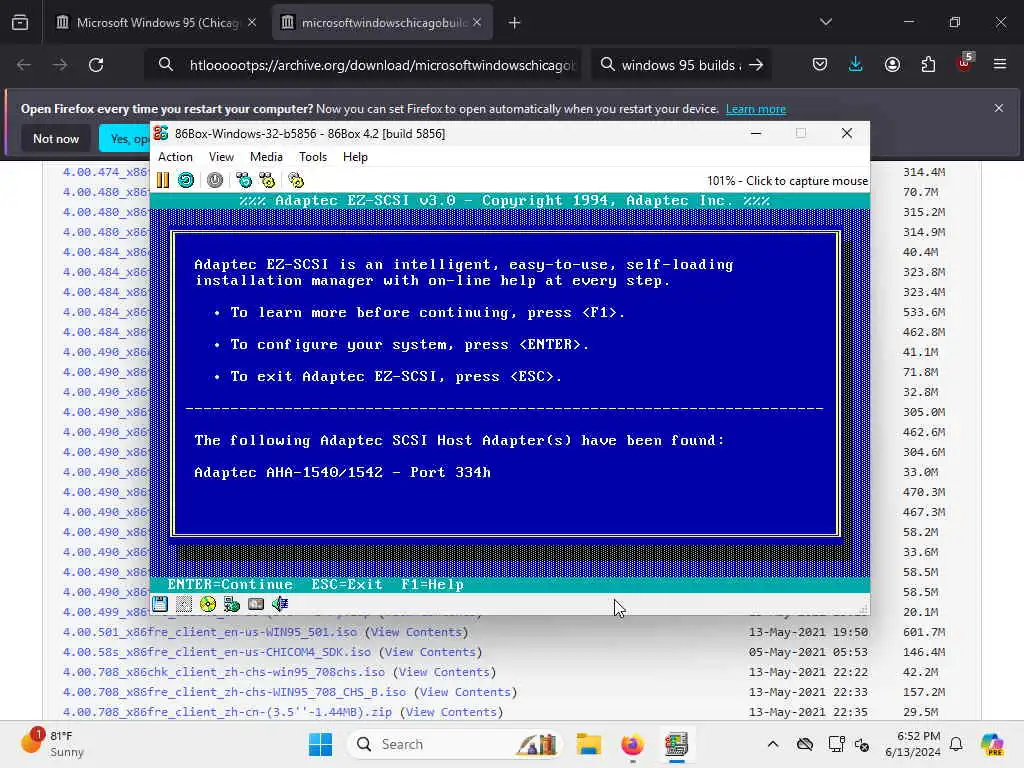Open the Firefox hamburger application menu
The width and height of the screenshot is (1024, 768).
point(1000,65)
